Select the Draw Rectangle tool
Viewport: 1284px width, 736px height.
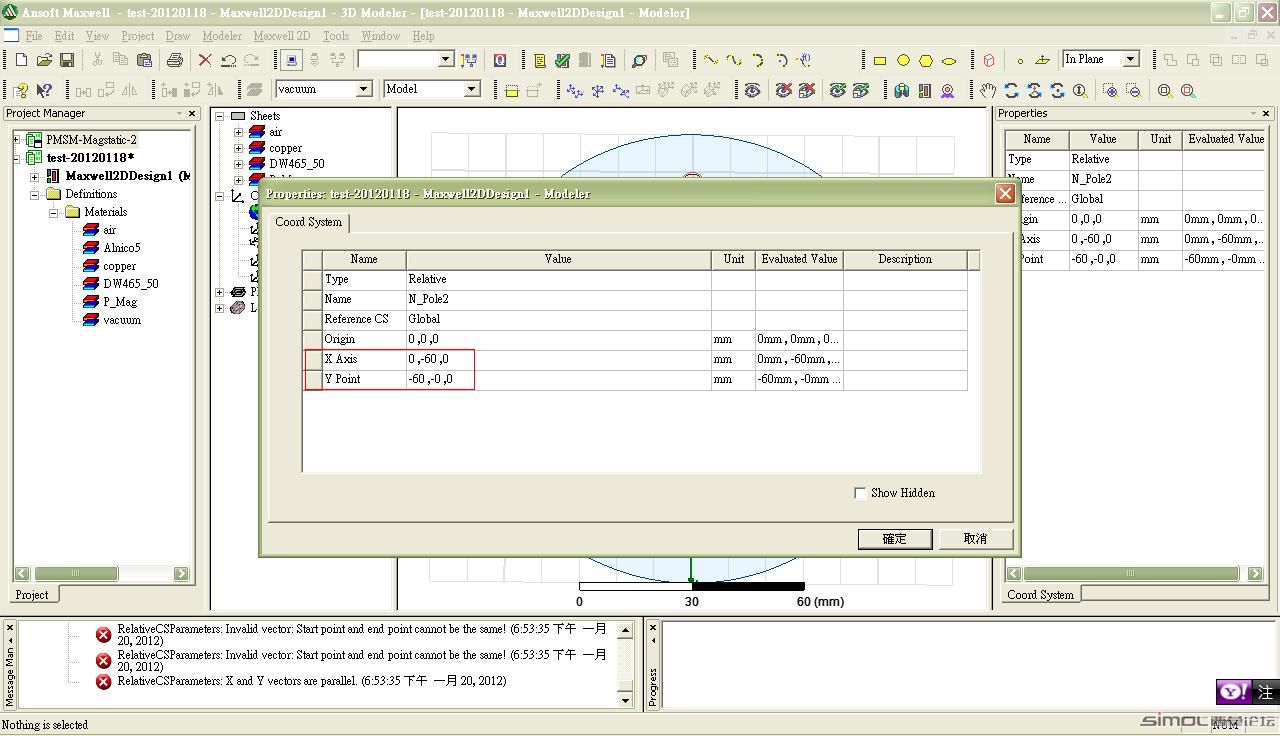tap(880, 60)
